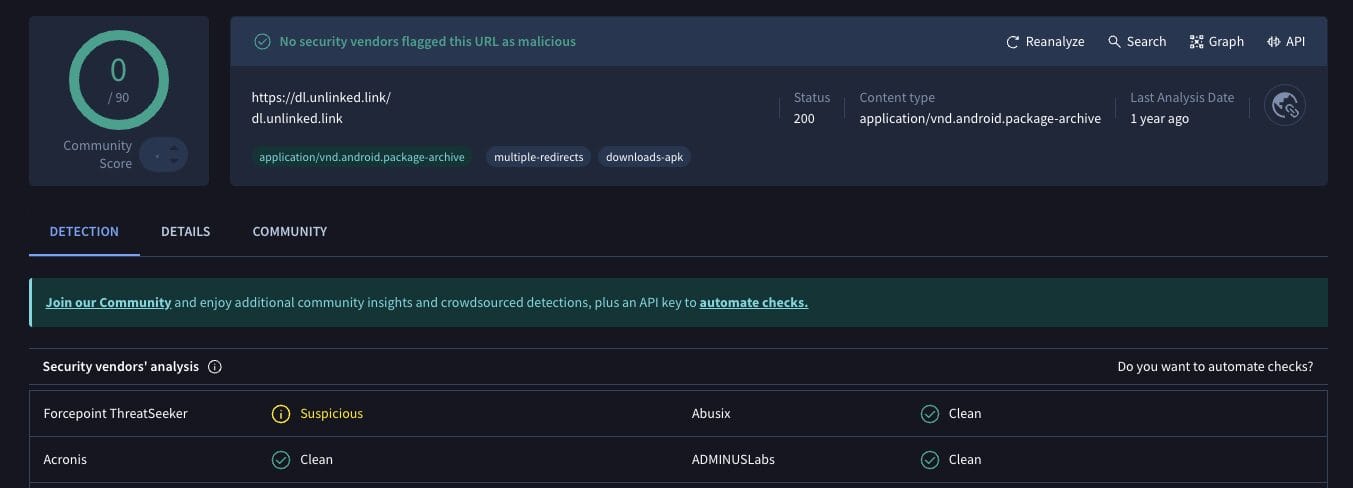Click the info icon beside Security vendors' analysis

[x=214, y=367]
